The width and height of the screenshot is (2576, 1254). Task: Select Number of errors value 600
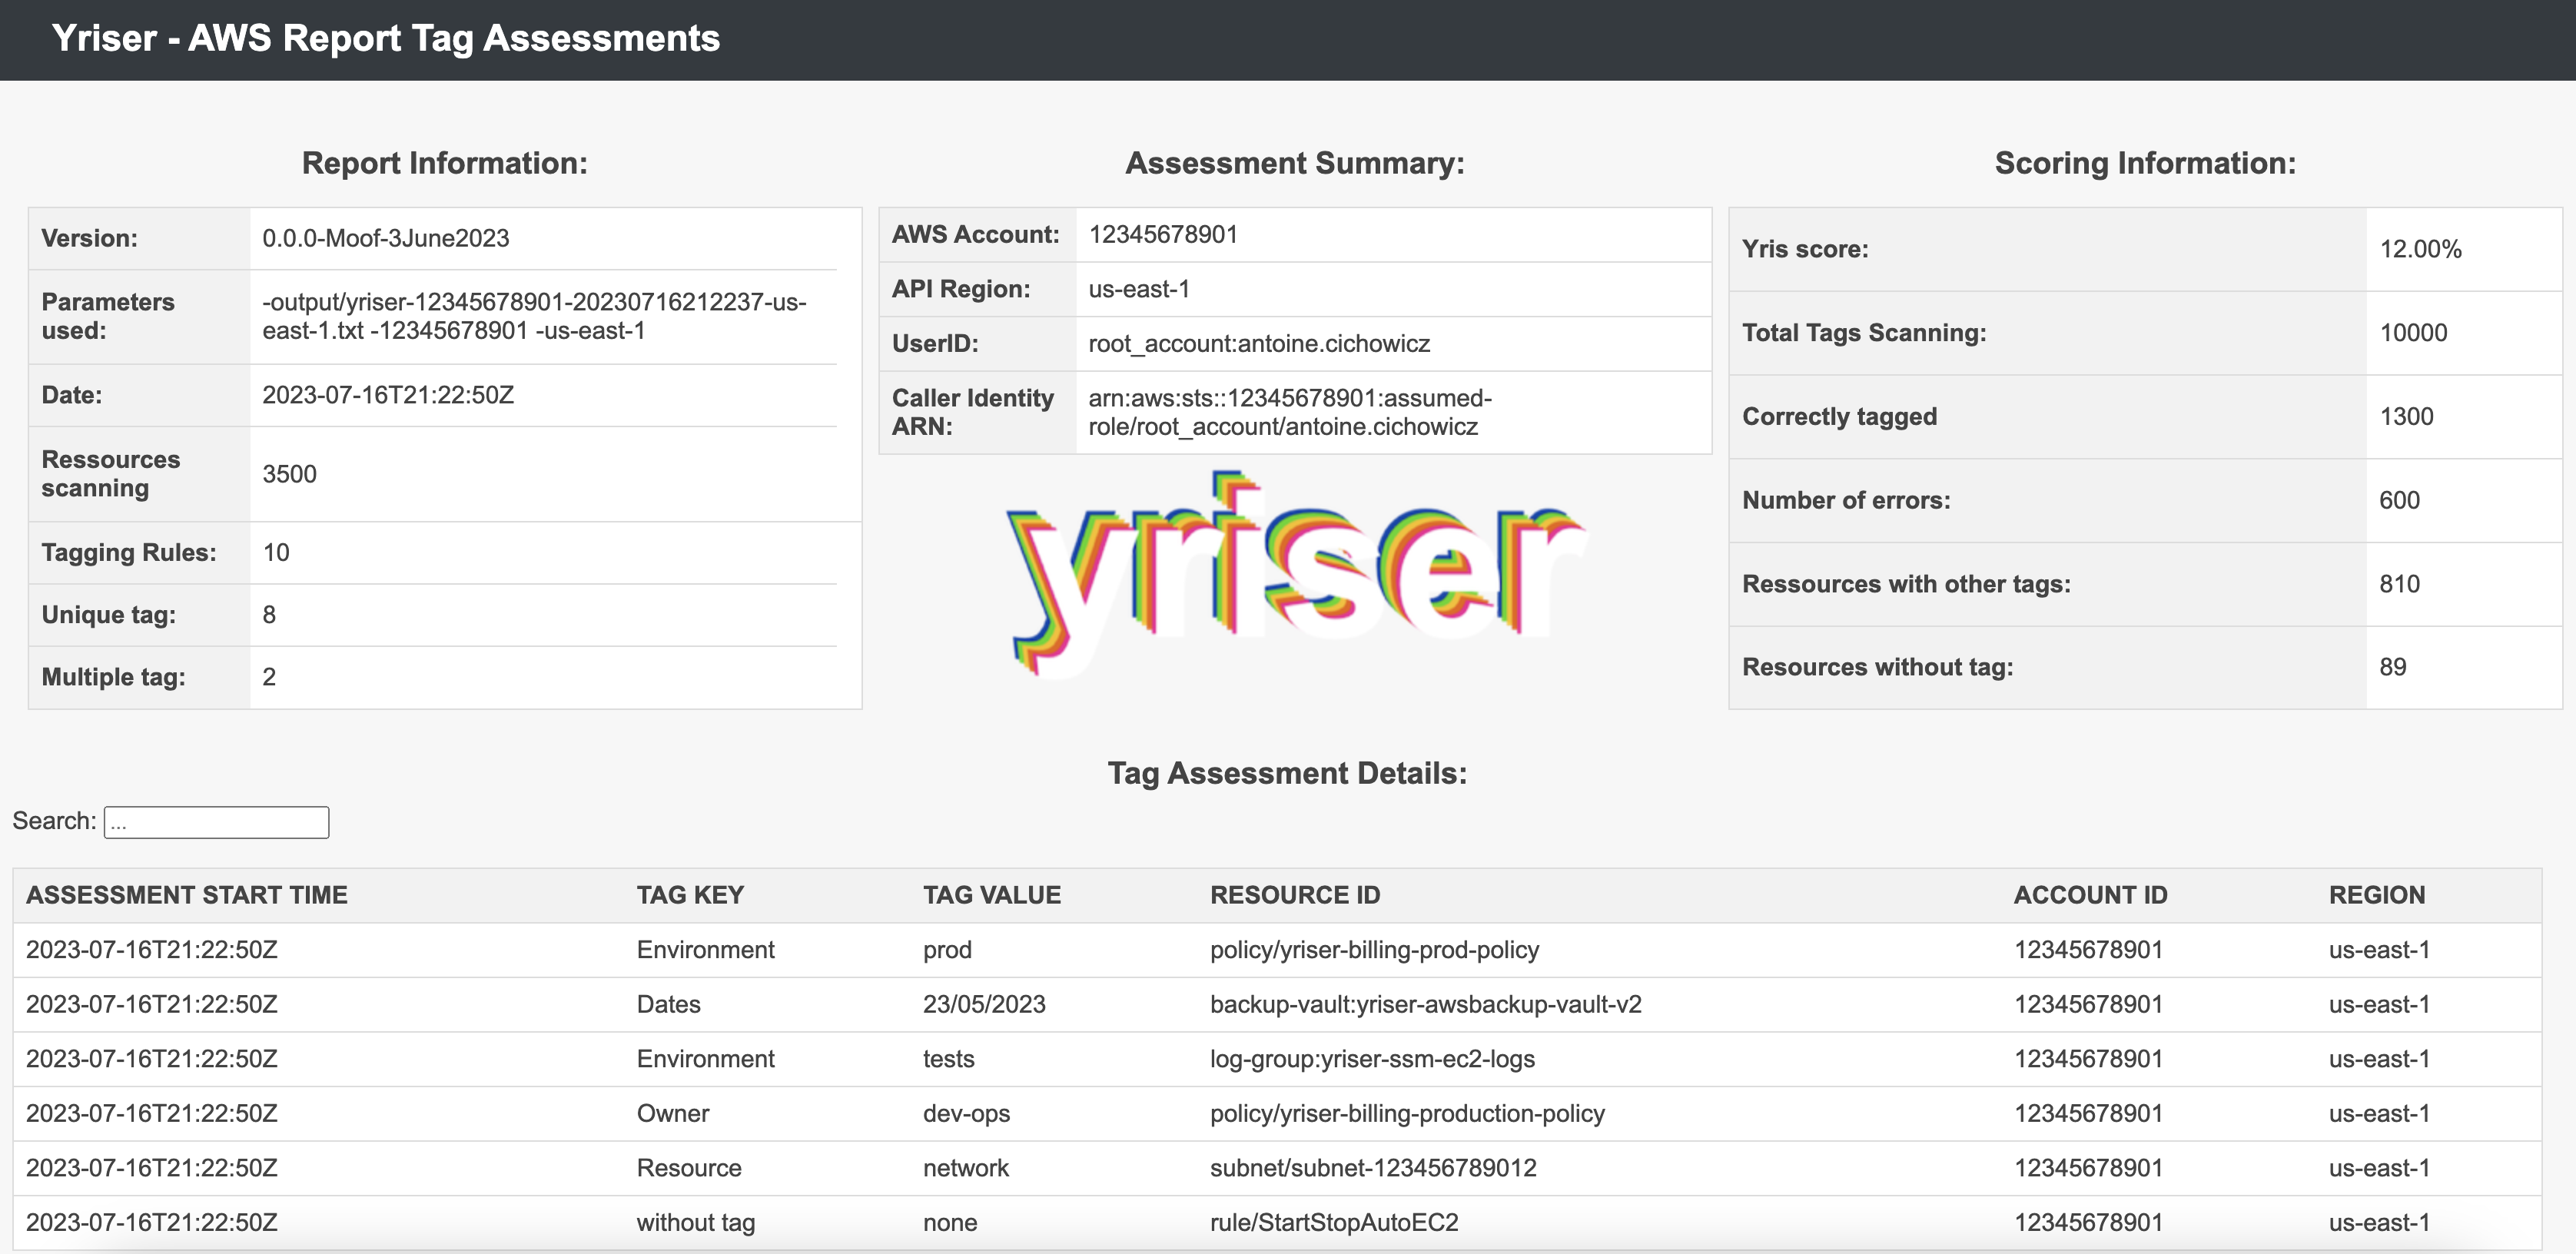tap(2399, 500)
